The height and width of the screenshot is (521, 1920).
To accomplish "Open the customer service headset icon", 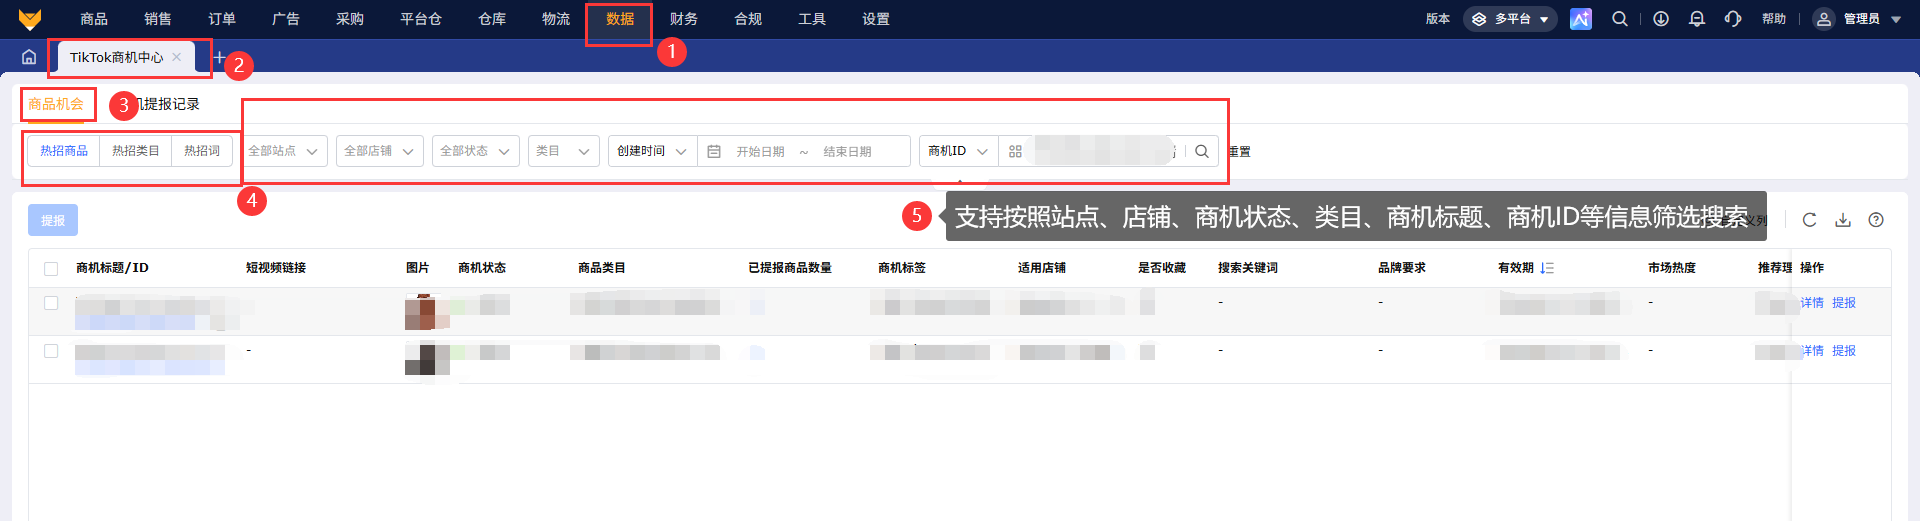I will (1733, 19).
